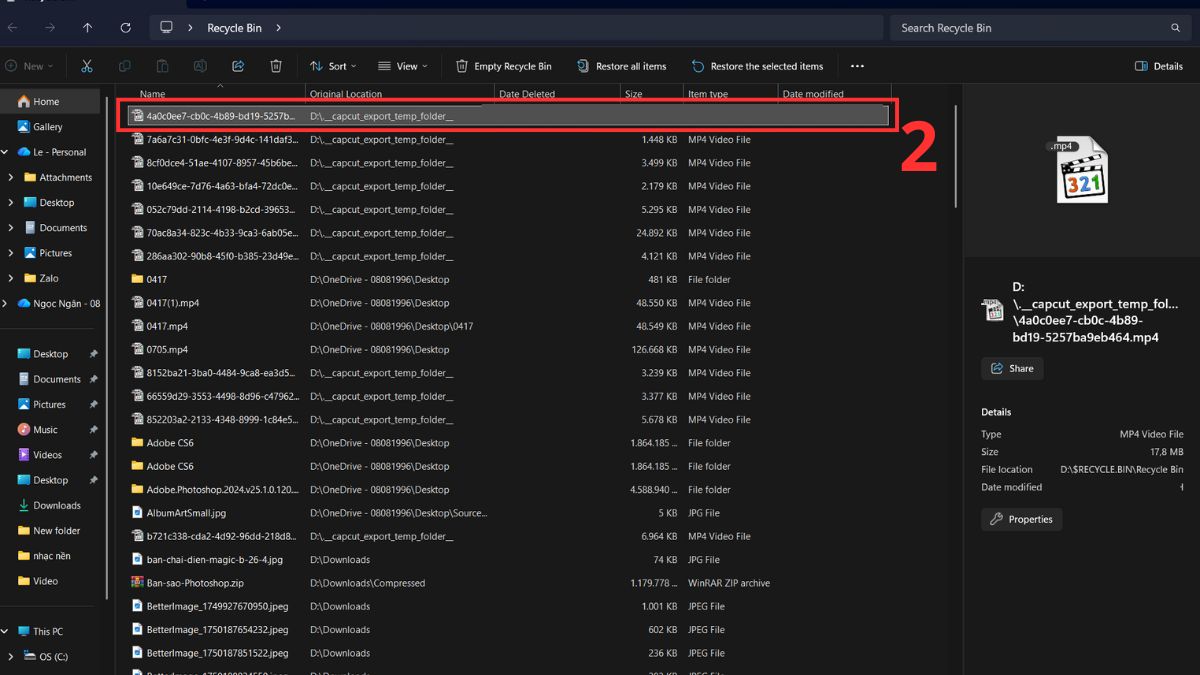This screenshot has height=675, width=1200.
Task: Click the search magnifier icon
Action: [1175, 28]
